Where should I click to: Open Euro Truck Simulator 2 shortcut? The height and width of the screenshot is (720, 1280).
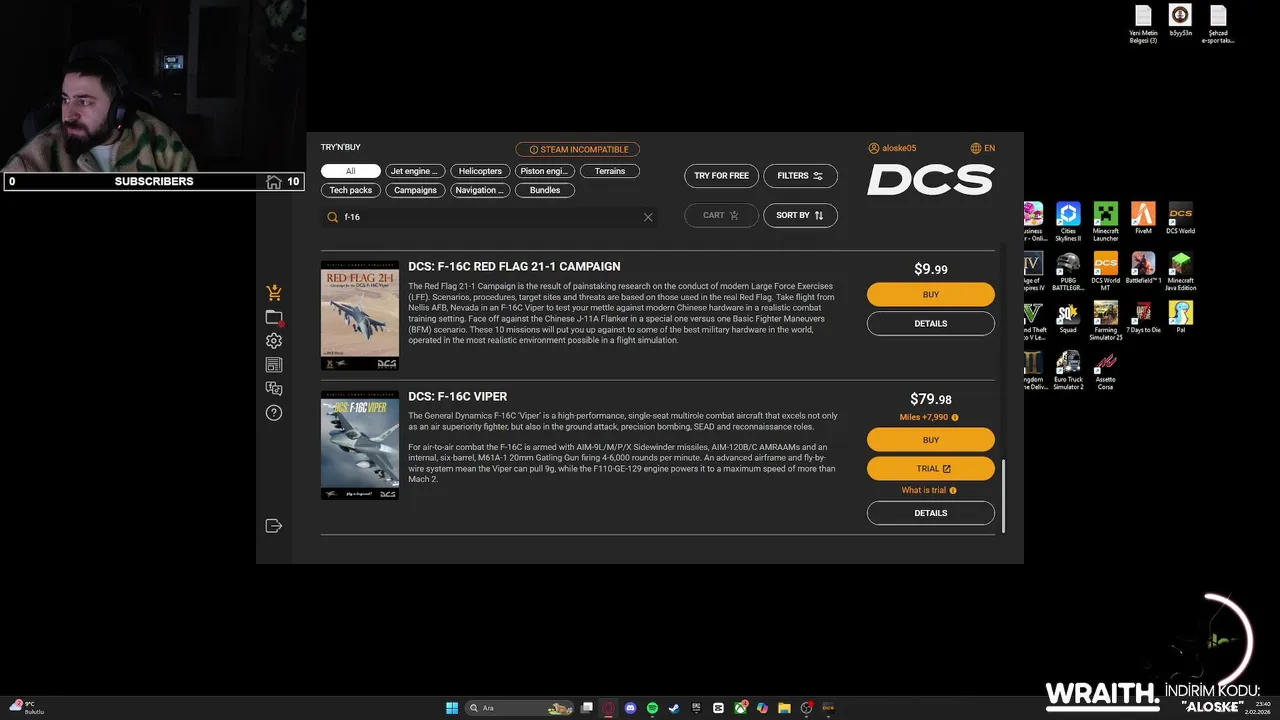click(x=1068, y=370)
